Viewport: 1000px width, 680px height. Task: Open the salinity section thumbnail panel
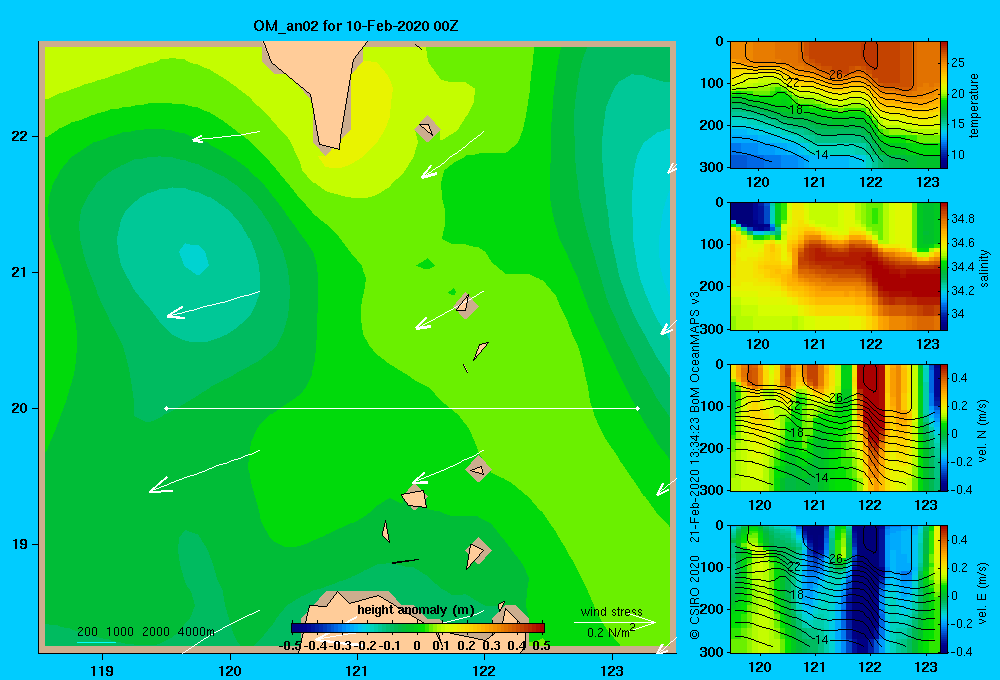coord(835,267)
